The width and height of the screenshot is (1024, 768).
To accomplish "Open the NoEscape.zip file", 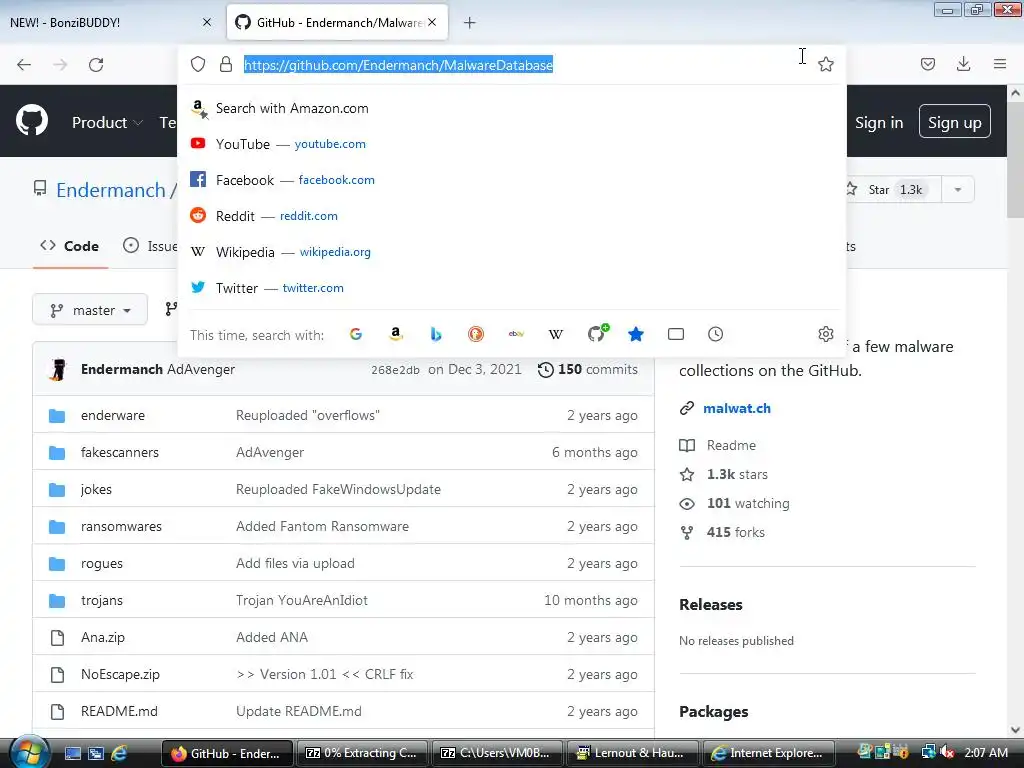I will point(120,675).
